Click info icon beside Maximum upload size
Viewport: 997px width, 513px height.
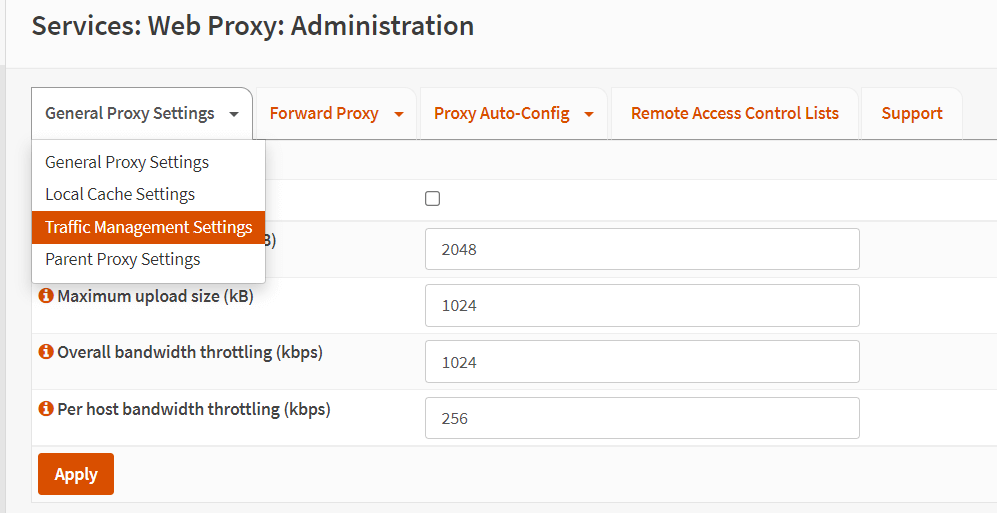[x=45, y=297]
